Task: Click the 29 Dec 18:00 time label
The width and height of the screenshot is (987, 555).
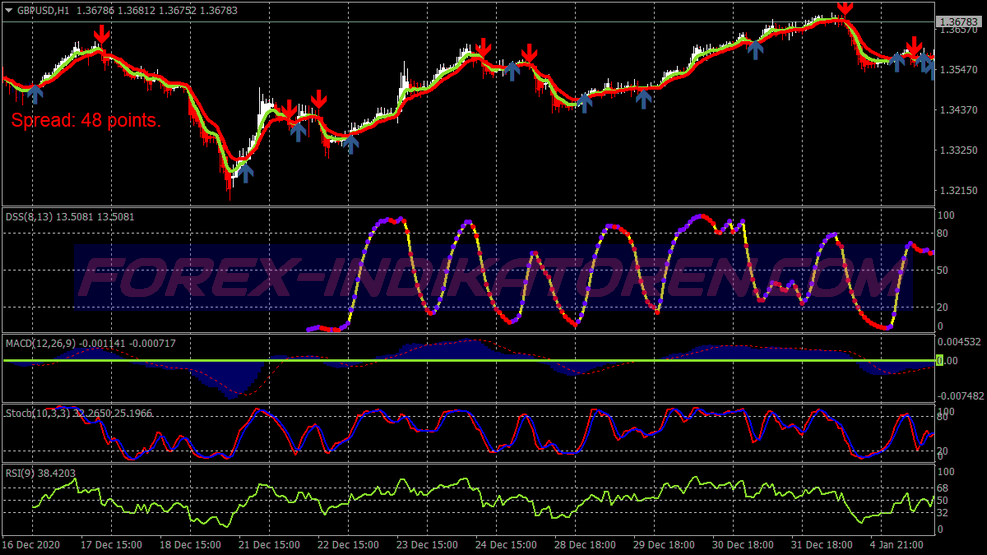Action: pyautogui.click(x=664, y=545)
